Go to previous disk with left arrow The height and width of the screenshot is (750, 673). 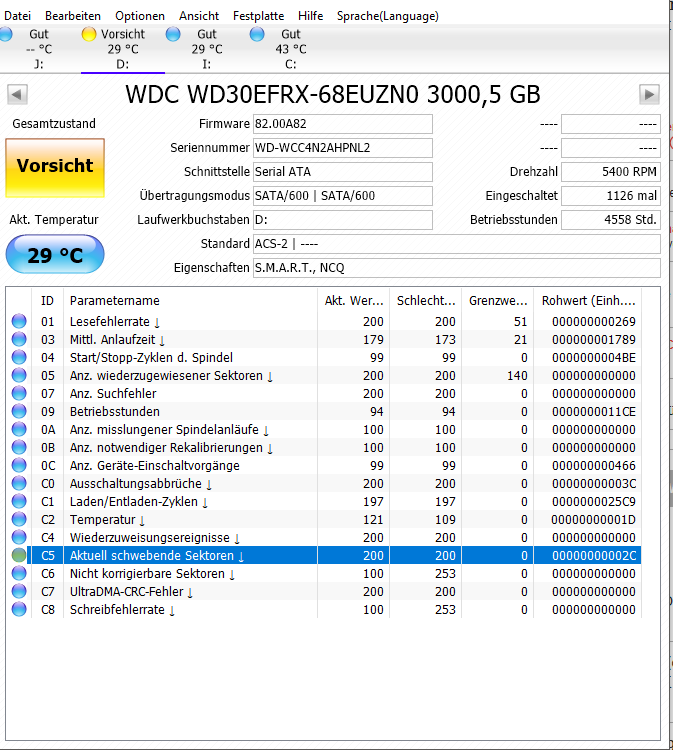pos(17,94)
